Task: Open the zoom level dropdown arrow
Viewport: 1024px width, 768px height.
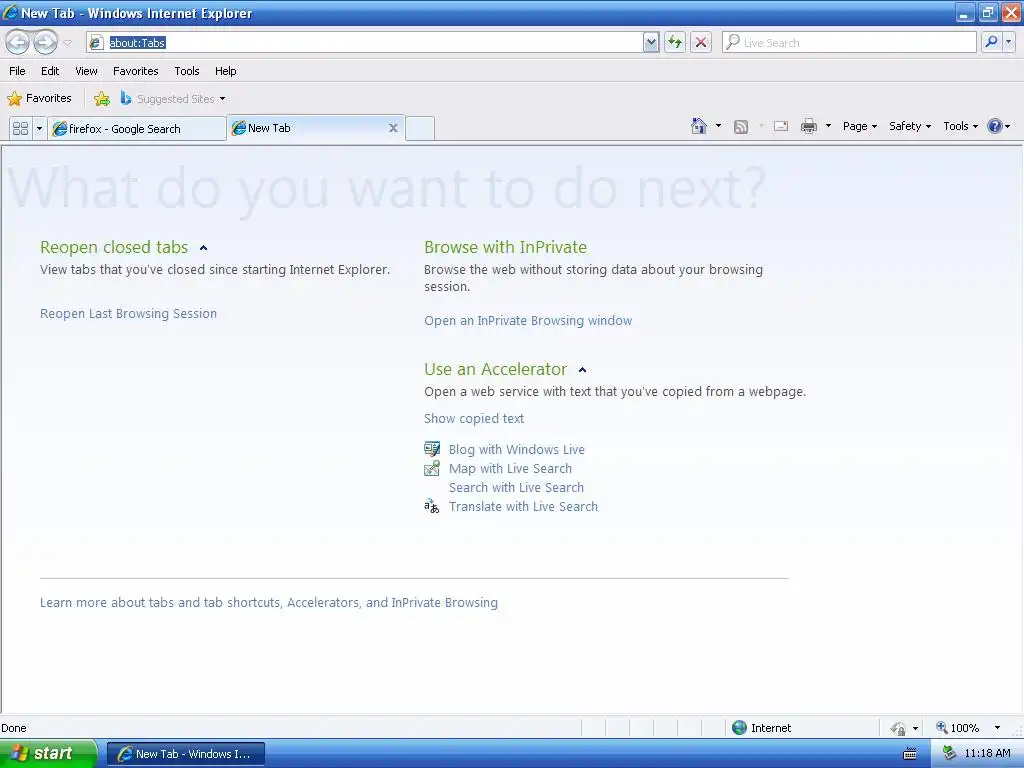Action: (x=997, y=728)
